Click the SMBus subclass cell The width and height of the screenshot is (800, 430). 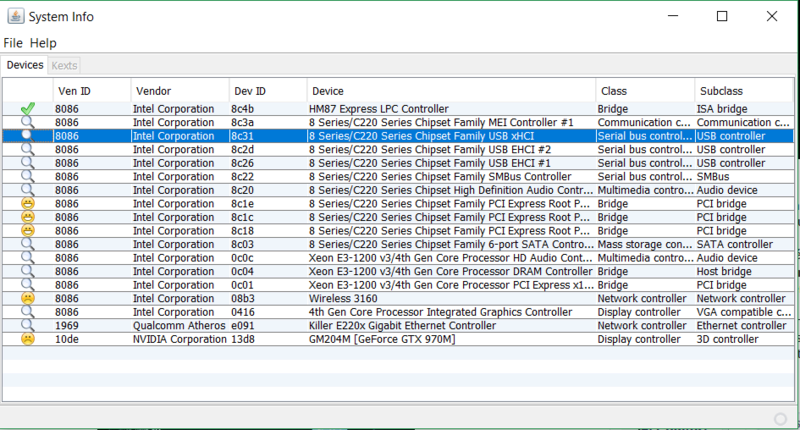(713, 176)
